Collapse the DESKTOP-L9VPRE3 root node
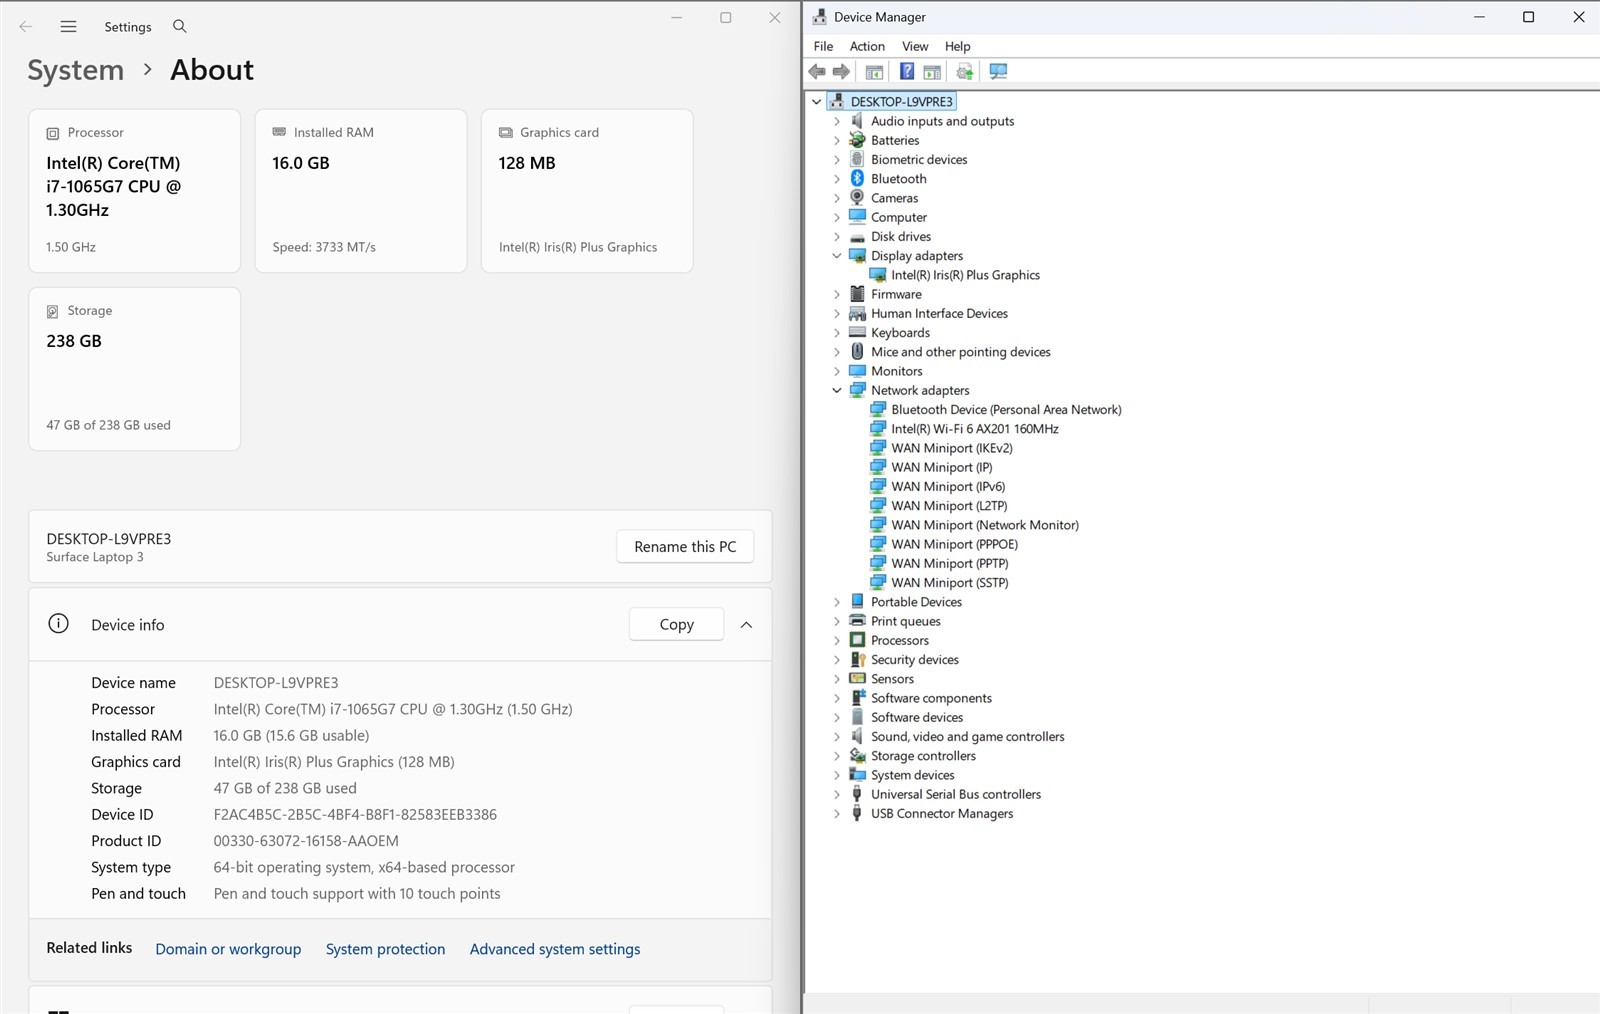This screenshot has width=1600, height=1014. pyautogui.click(x=817, y=102)
